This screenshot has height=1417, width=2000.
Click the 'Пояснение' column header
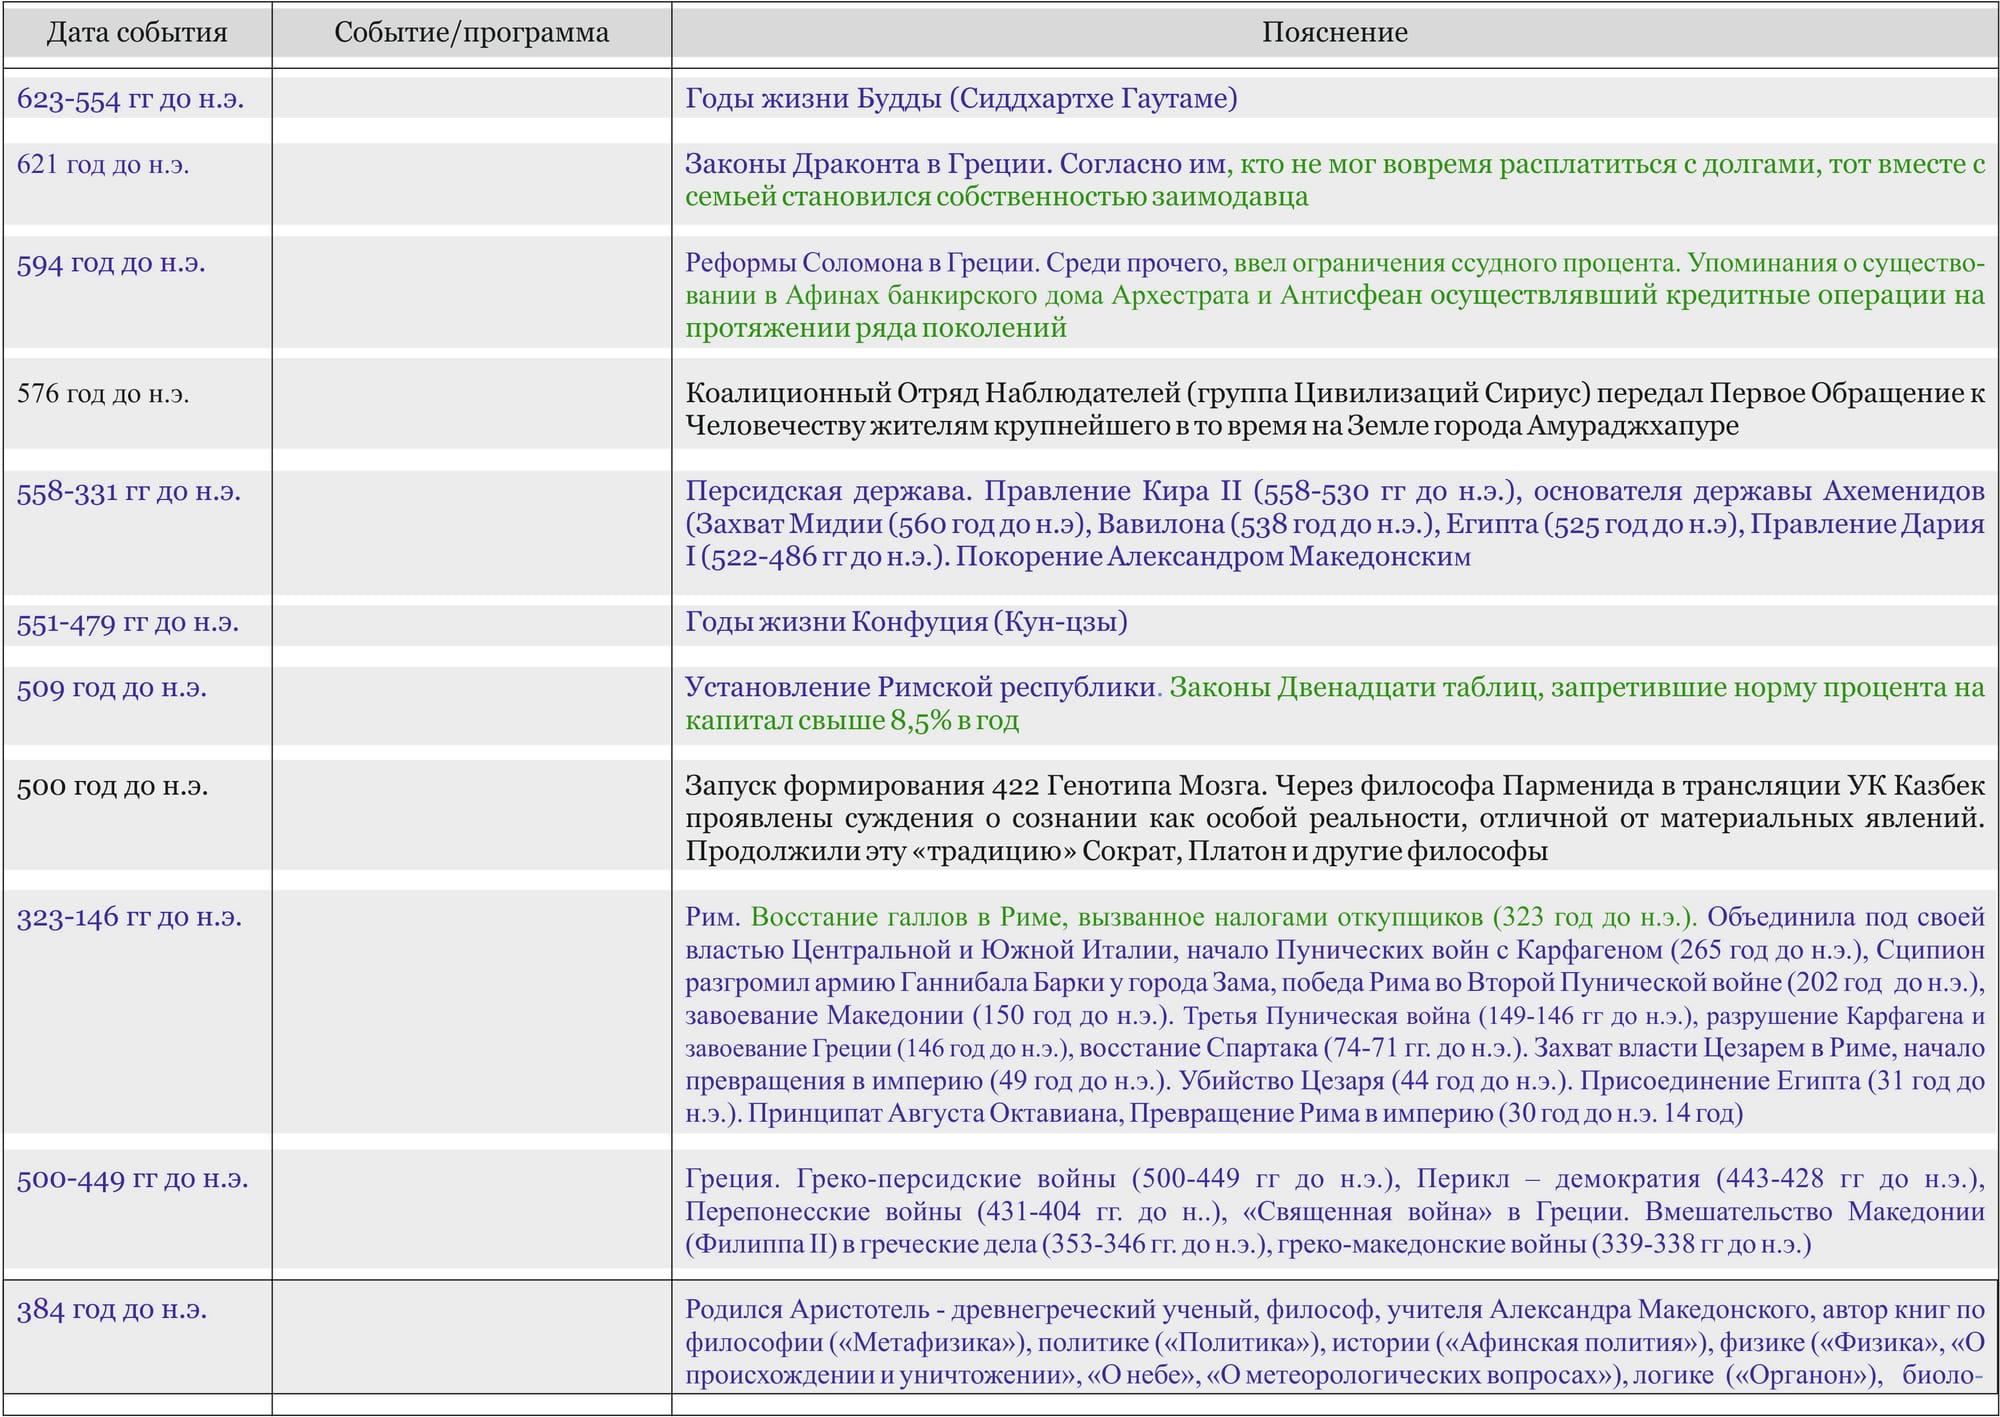(1334, 33)
